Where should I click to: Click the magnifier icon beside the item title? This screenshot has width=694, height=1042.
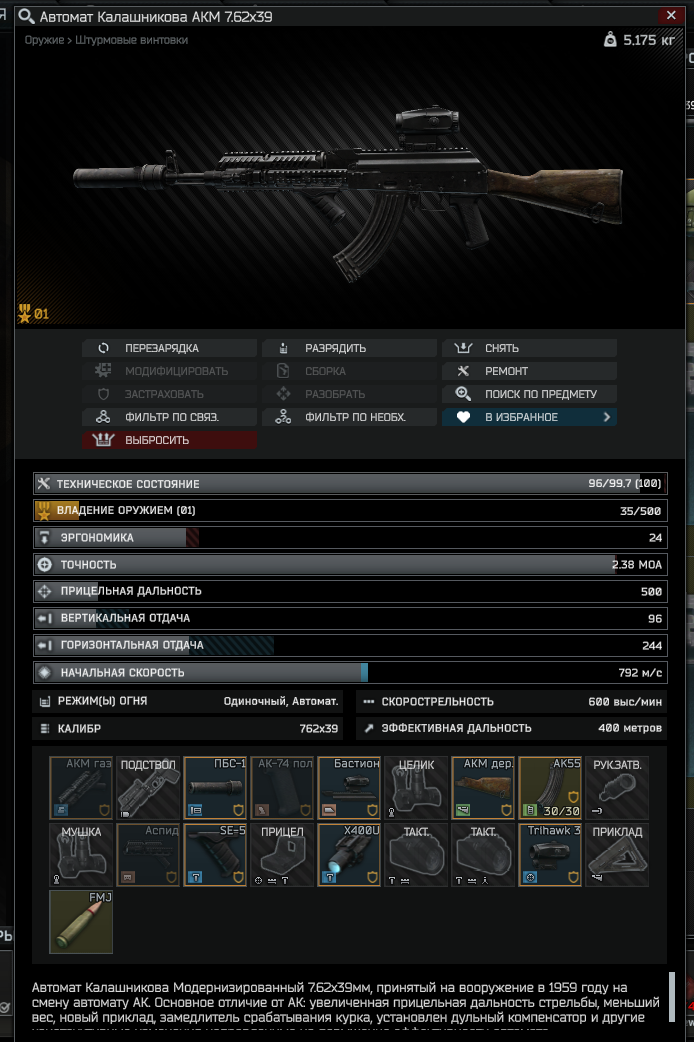click(26, 16)
